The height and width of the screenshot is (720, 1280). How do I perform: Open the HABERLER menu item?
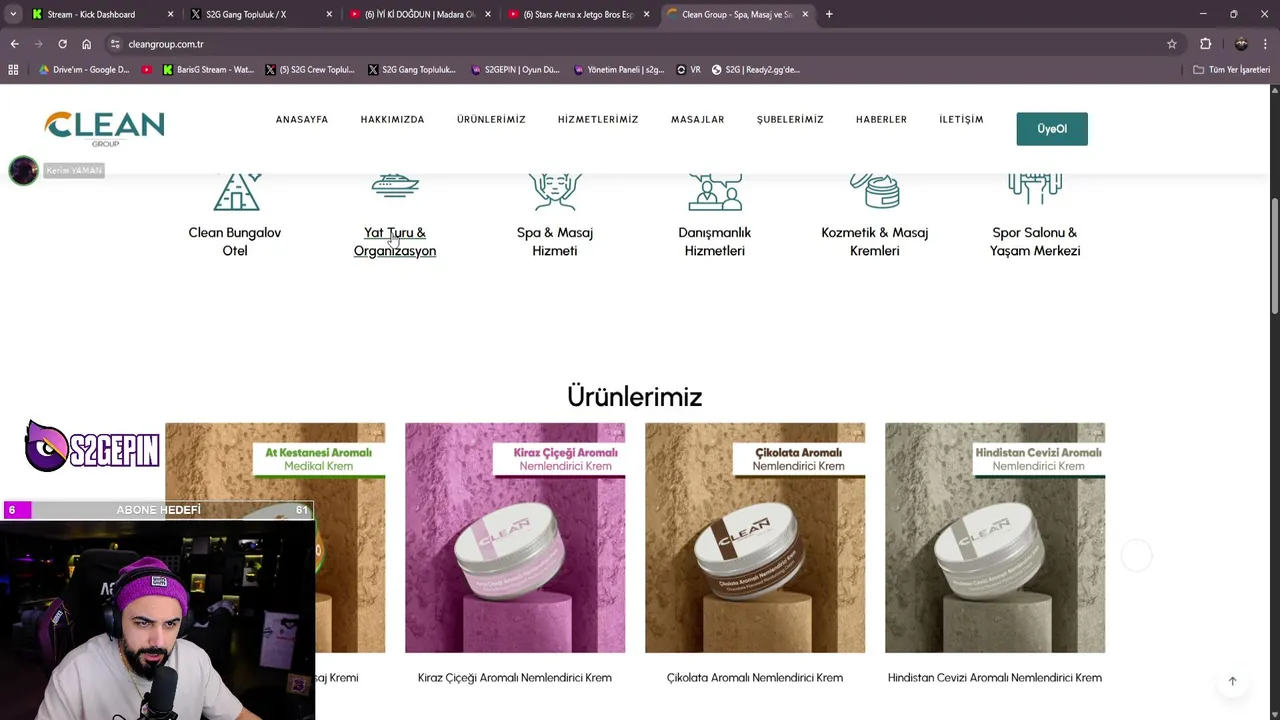pyautogui.click(x=881, y=119)
